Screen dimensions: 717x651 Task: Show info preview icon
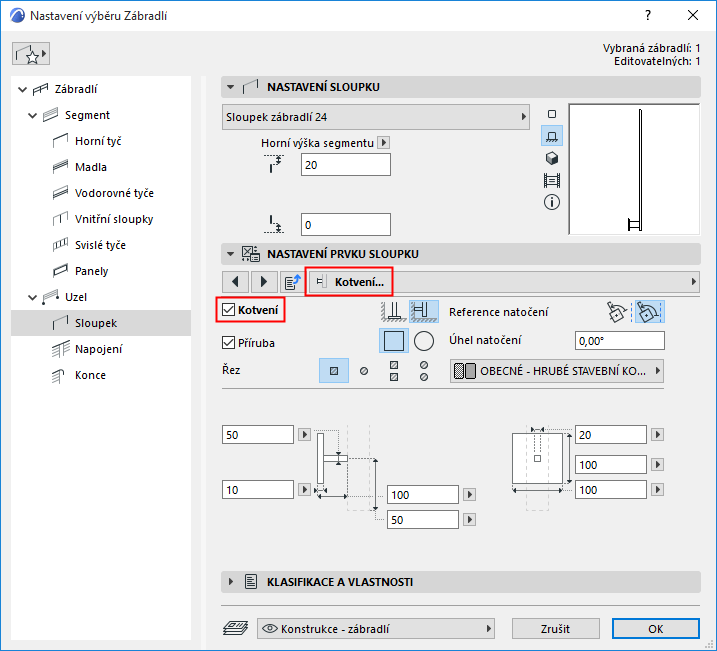(552, 202)
